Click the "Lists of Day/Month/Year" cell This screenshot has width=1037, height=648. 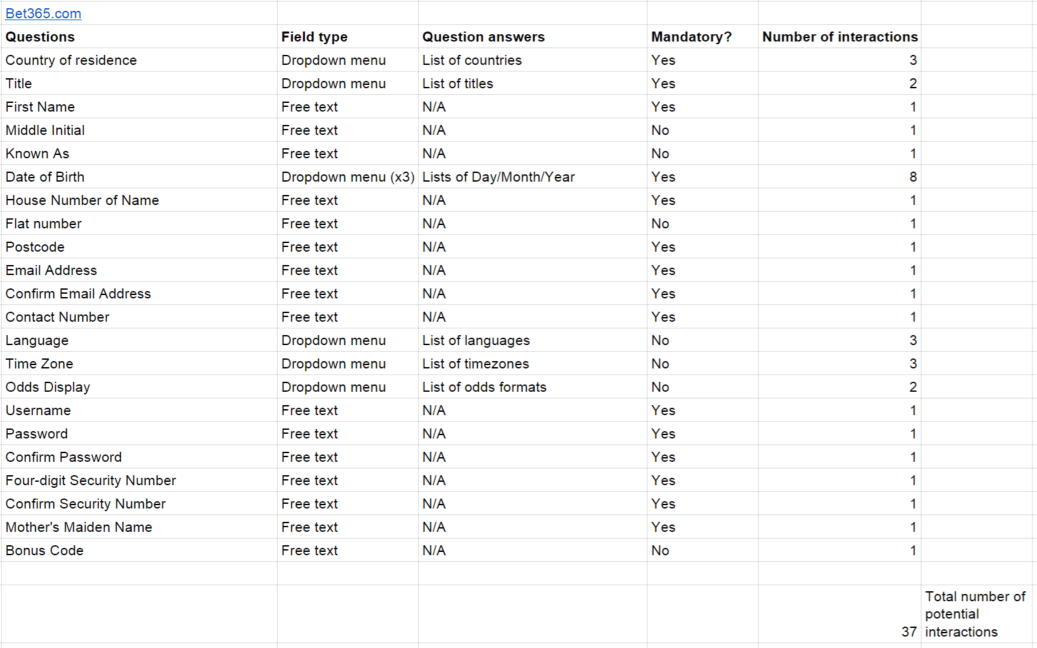coord(498,177)
